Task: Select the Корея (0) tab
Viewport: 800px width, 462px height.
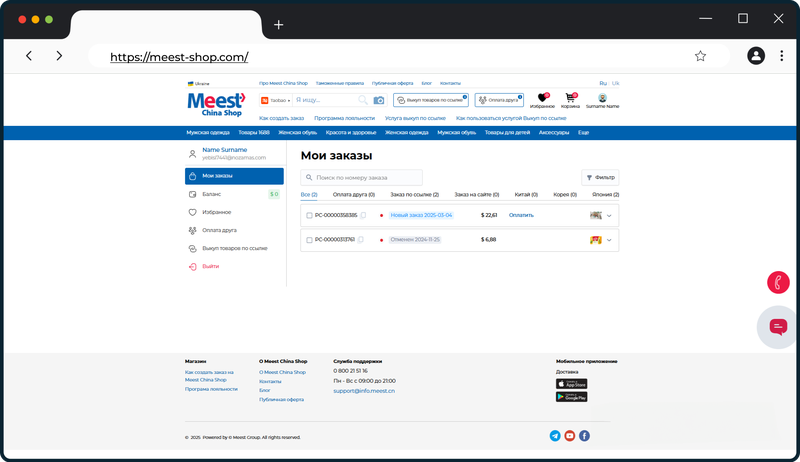Action: coord(565,195)
